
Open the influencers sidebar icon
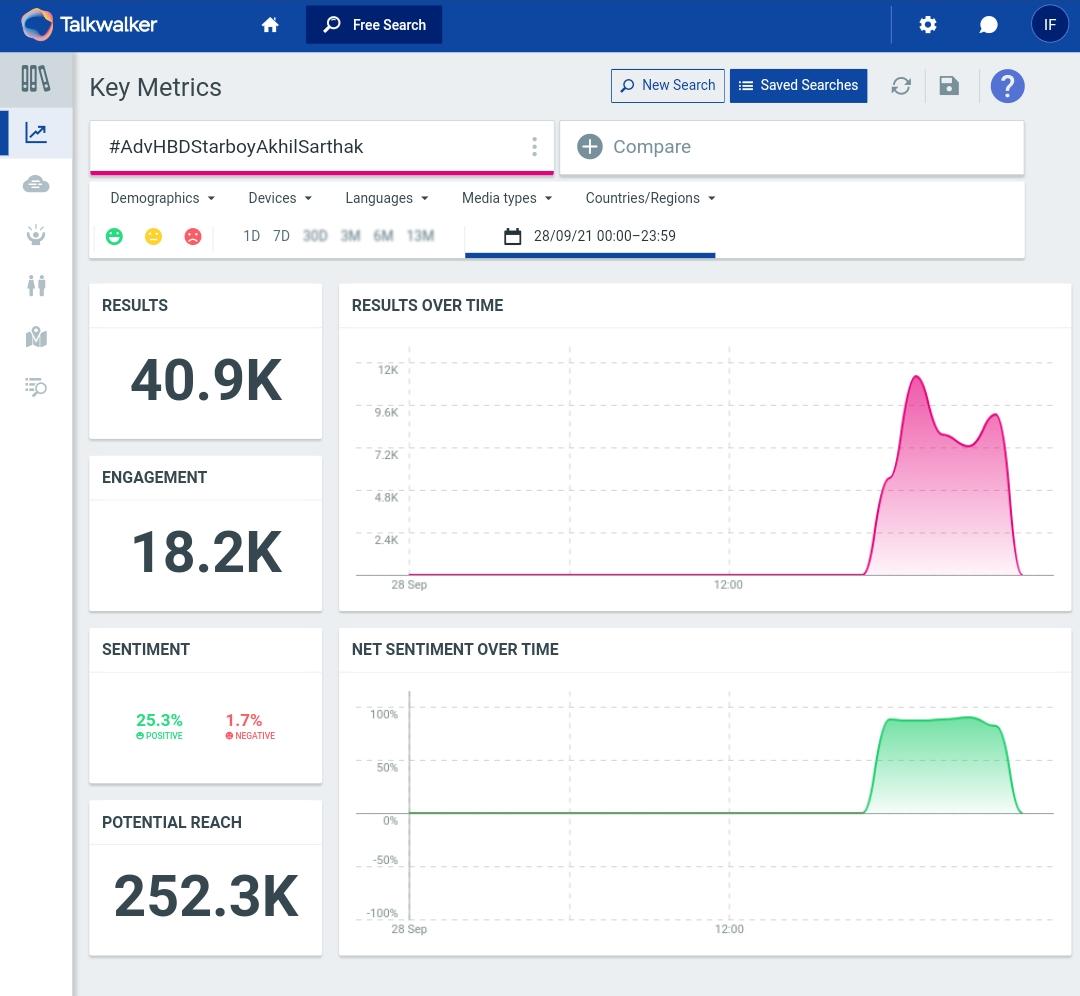click(x=36, y=234)
